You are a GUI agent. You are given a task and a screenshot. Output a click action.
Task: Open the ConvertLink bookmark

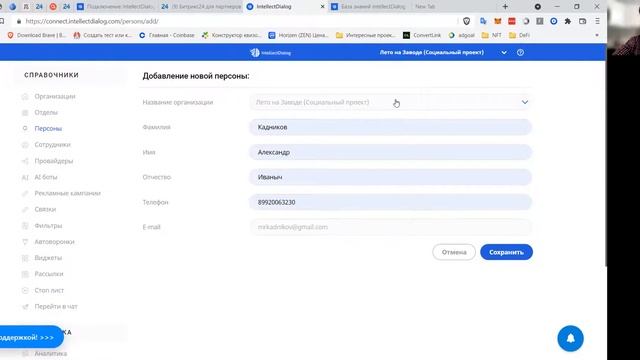point(422,36)
